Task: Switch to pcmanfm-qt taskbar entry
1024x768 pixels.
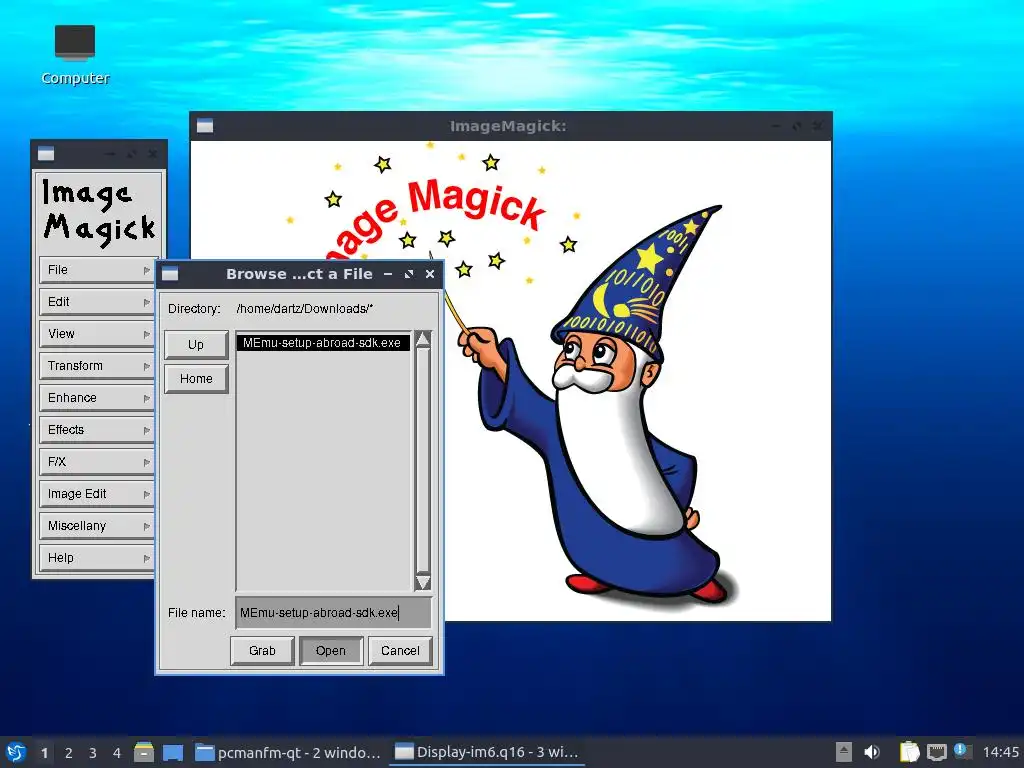Action: pyautogui.click(x=288, y=752)
